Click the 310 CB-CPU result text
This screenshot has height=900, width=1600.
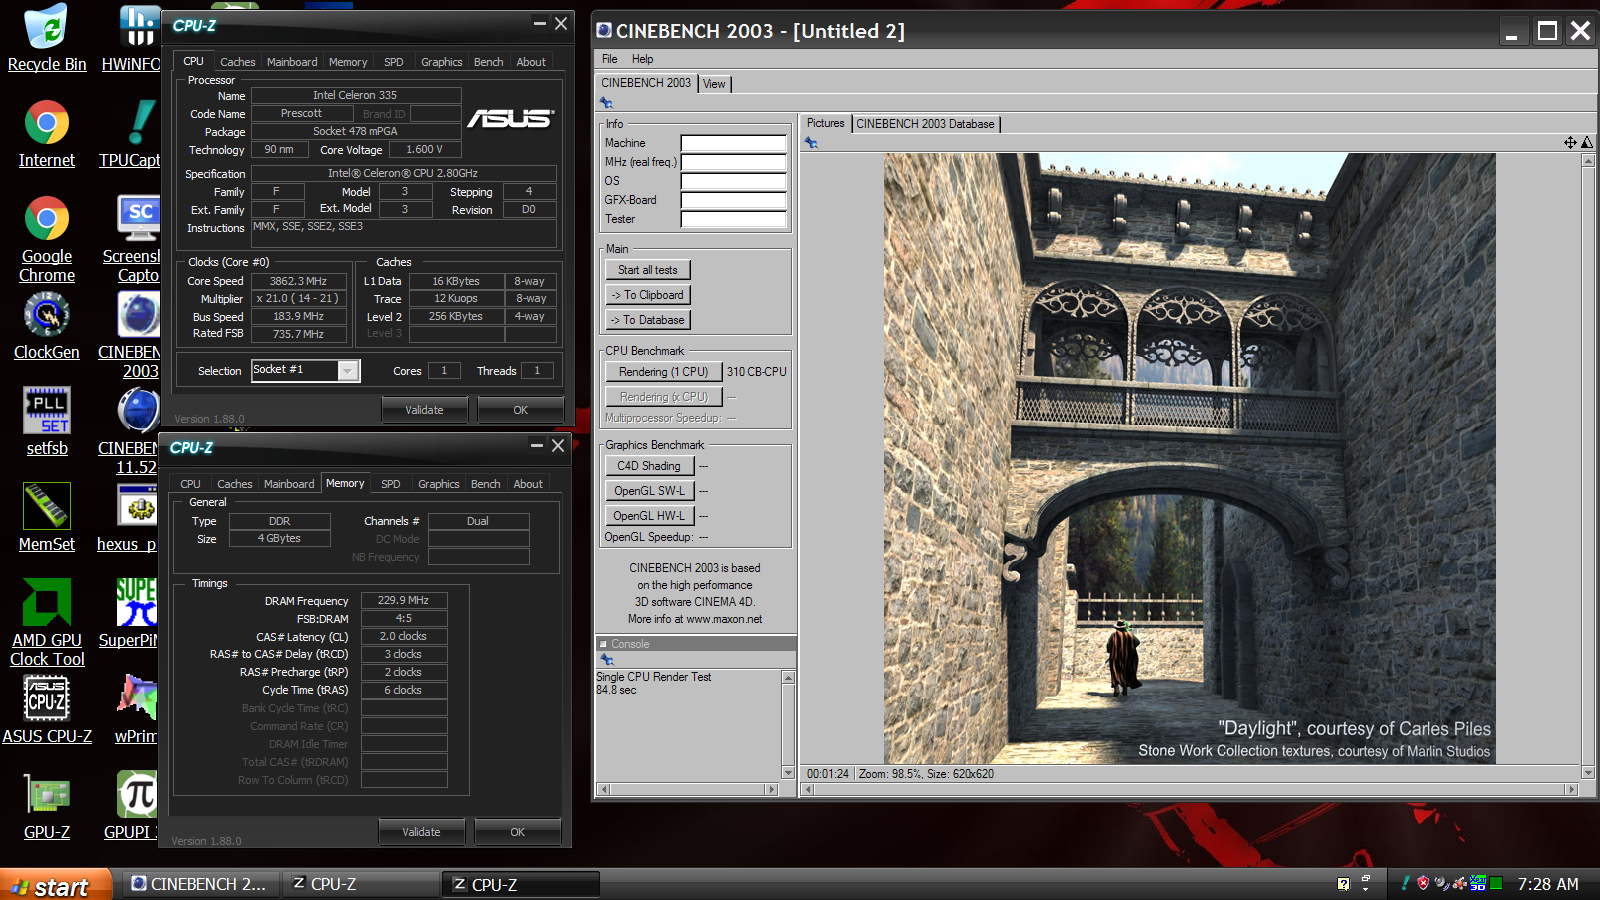(757, 372)
